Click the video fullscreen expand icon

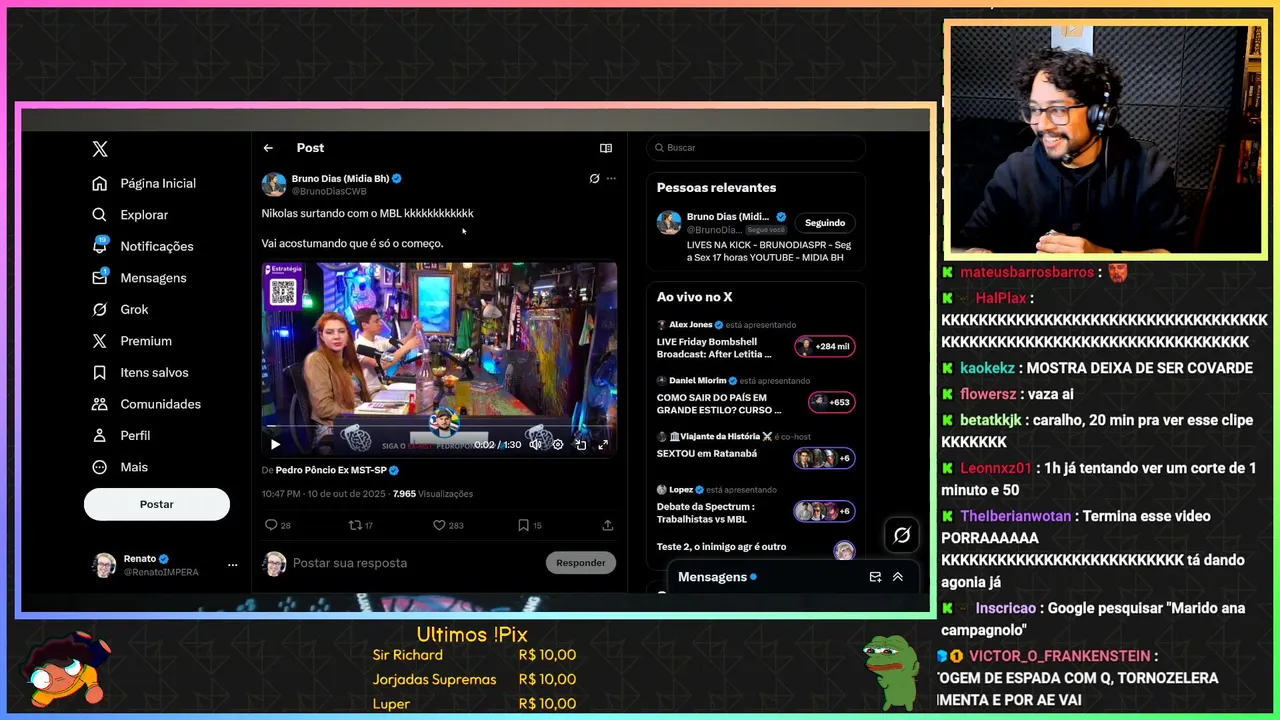click(603, 445)
